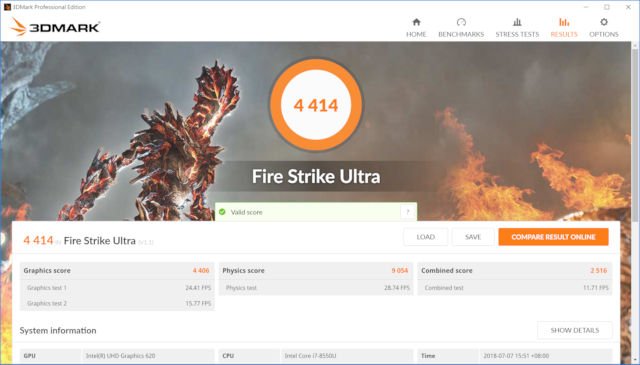This screenshot has height=365, width=640.
Task: Maximize the 3DMark window
Action: point(607,7)
